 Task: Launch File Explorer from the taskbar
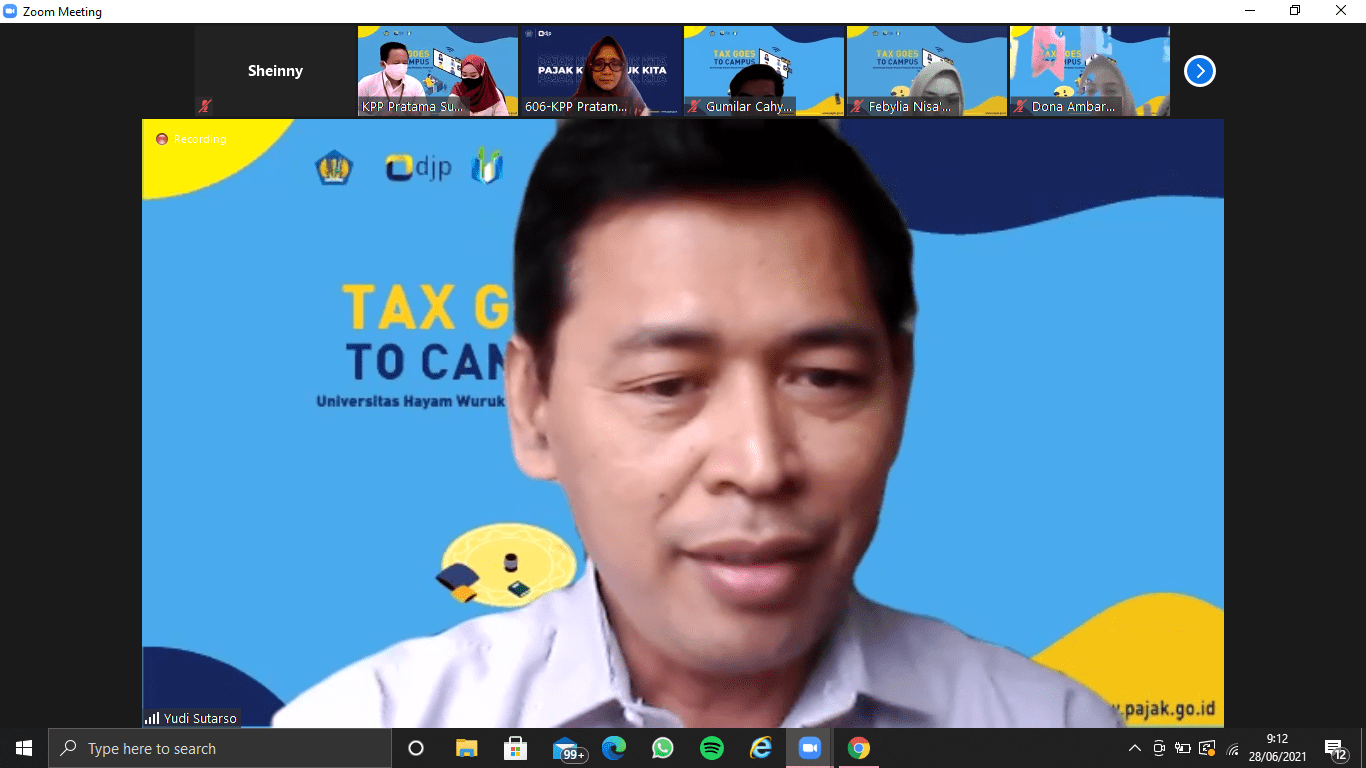pyautogui.click(x=466, y=748)
